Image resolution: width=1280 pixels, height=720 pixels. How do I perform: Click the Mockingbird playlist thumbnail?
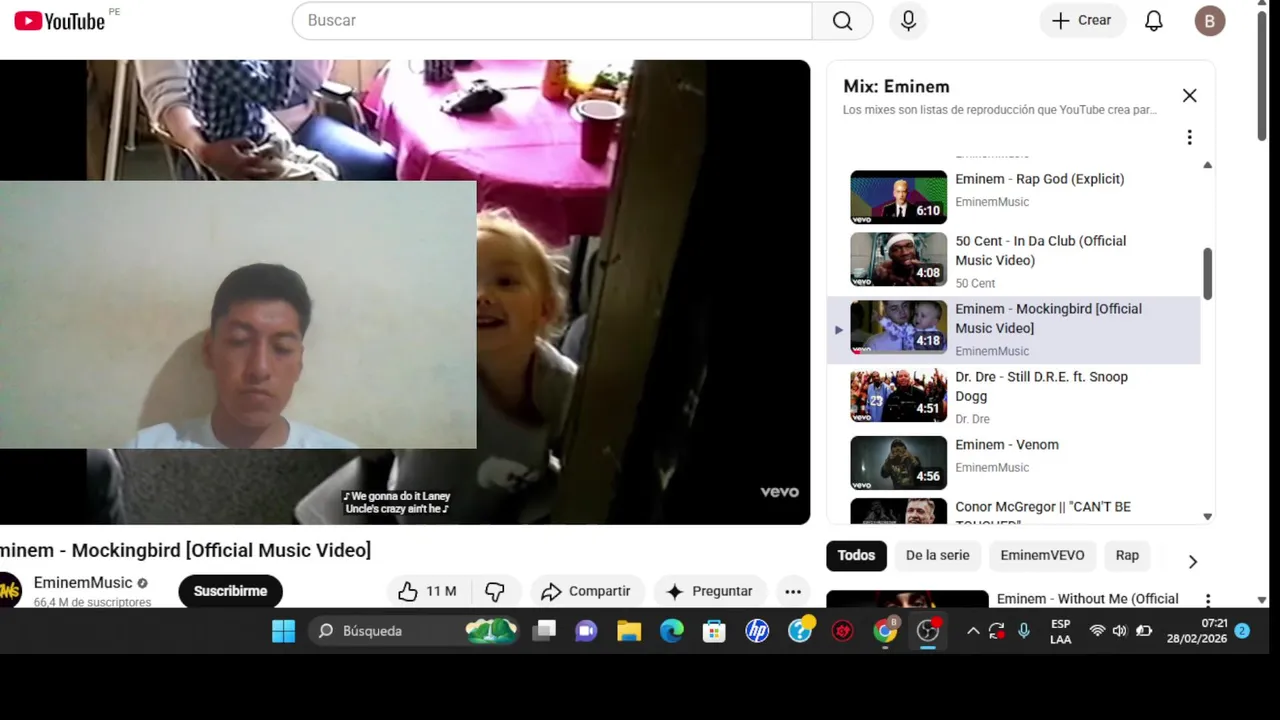(x=898, y=327)
